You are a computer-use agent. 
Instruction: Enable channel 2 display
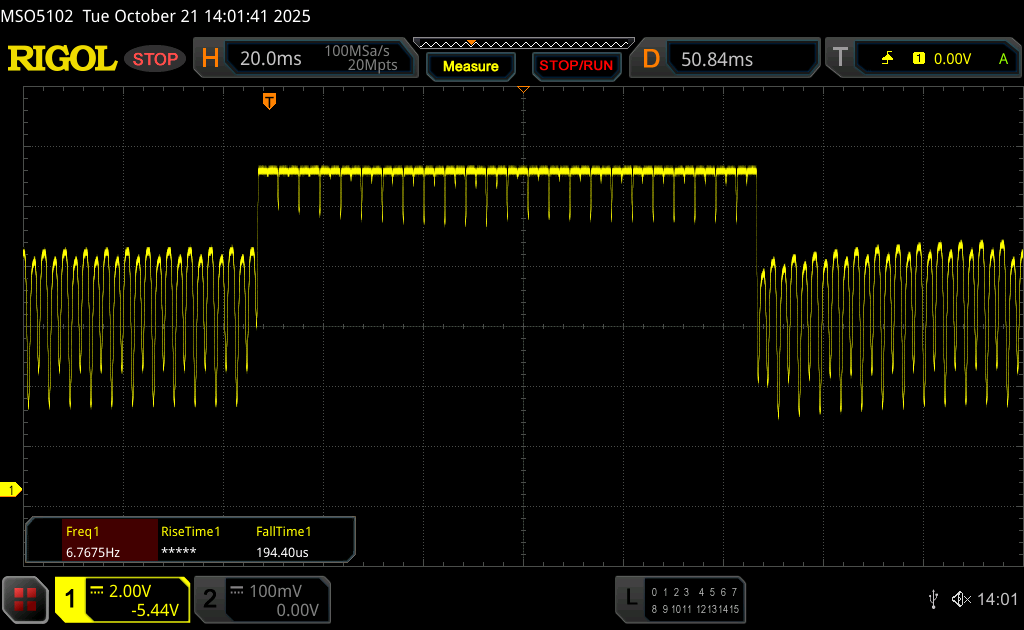coord(210,599)
